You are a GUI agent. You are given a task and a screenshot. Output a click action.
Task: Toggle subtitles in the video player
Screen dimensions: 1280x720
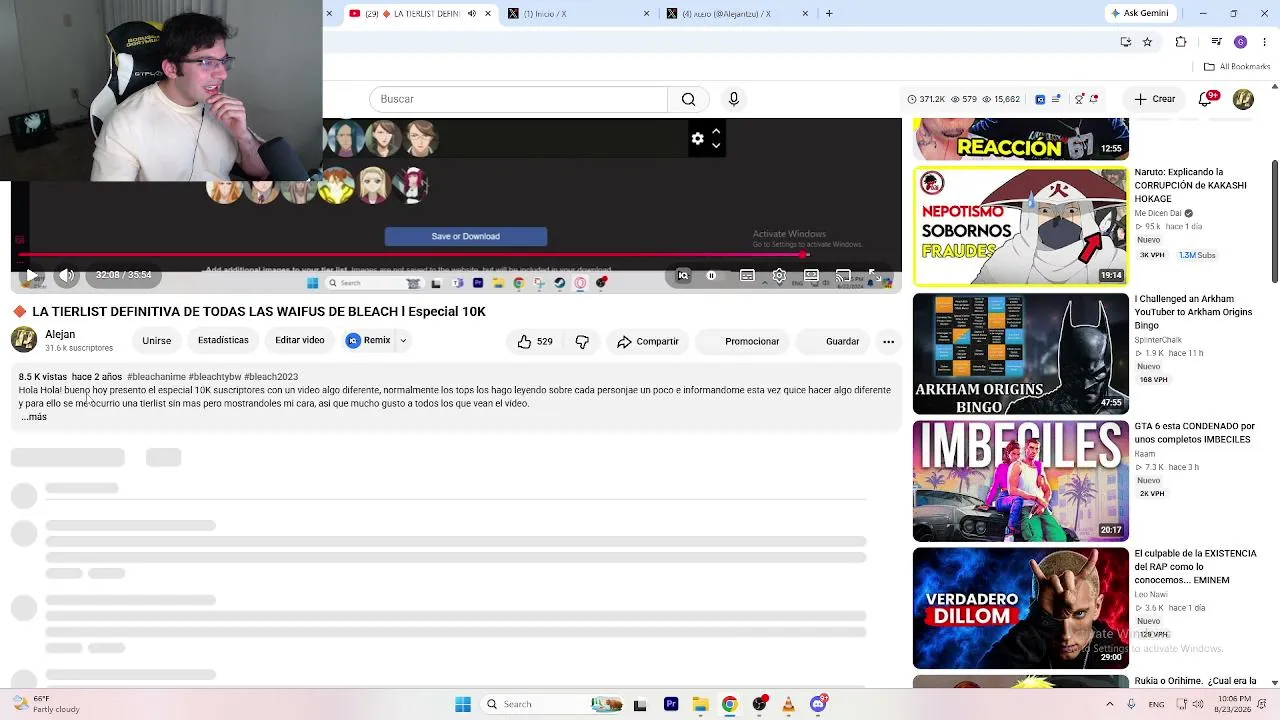747,275
